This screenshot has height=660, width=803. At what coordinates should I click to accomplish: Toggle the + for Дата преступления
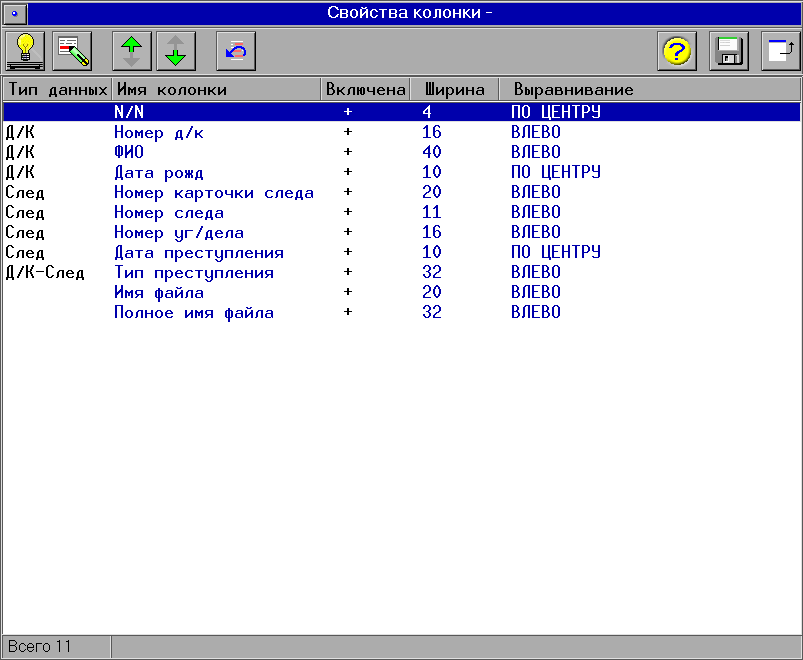(348, 251)
